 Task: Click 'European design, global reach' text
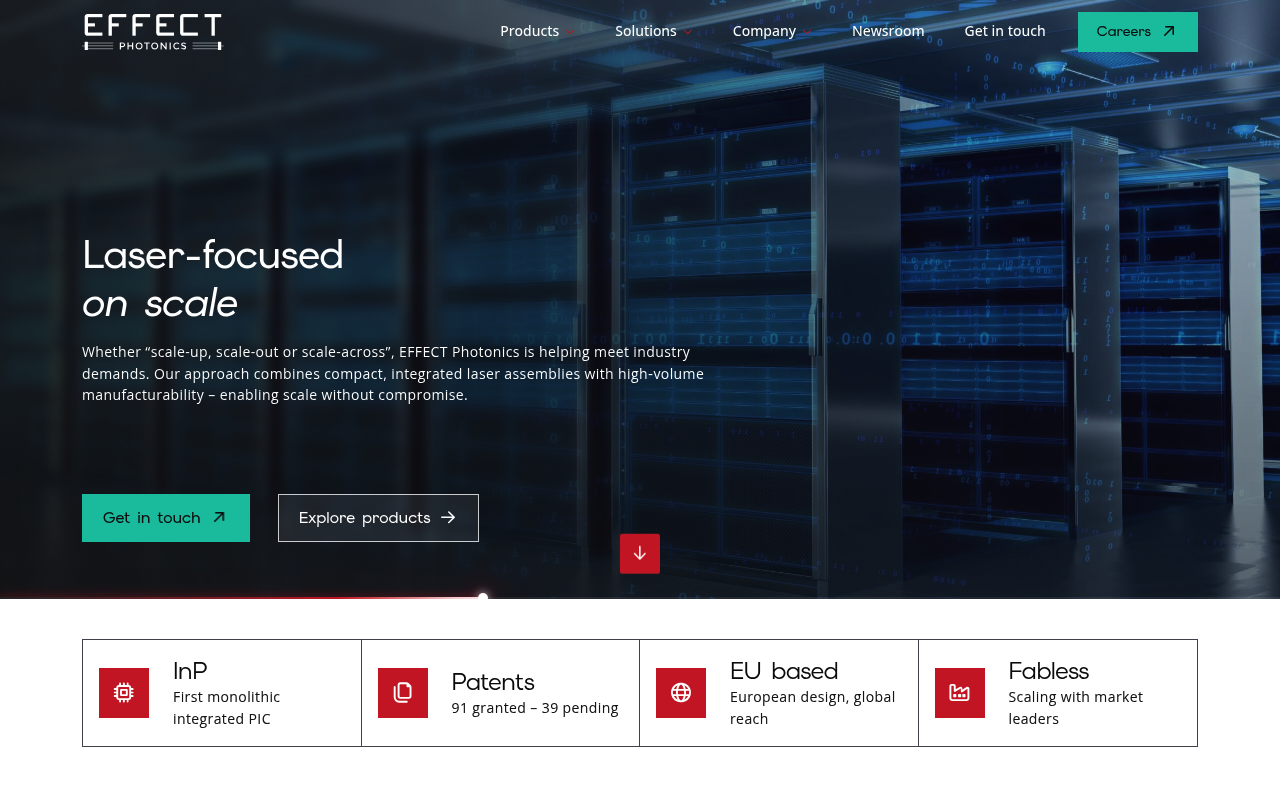[813, 708]
